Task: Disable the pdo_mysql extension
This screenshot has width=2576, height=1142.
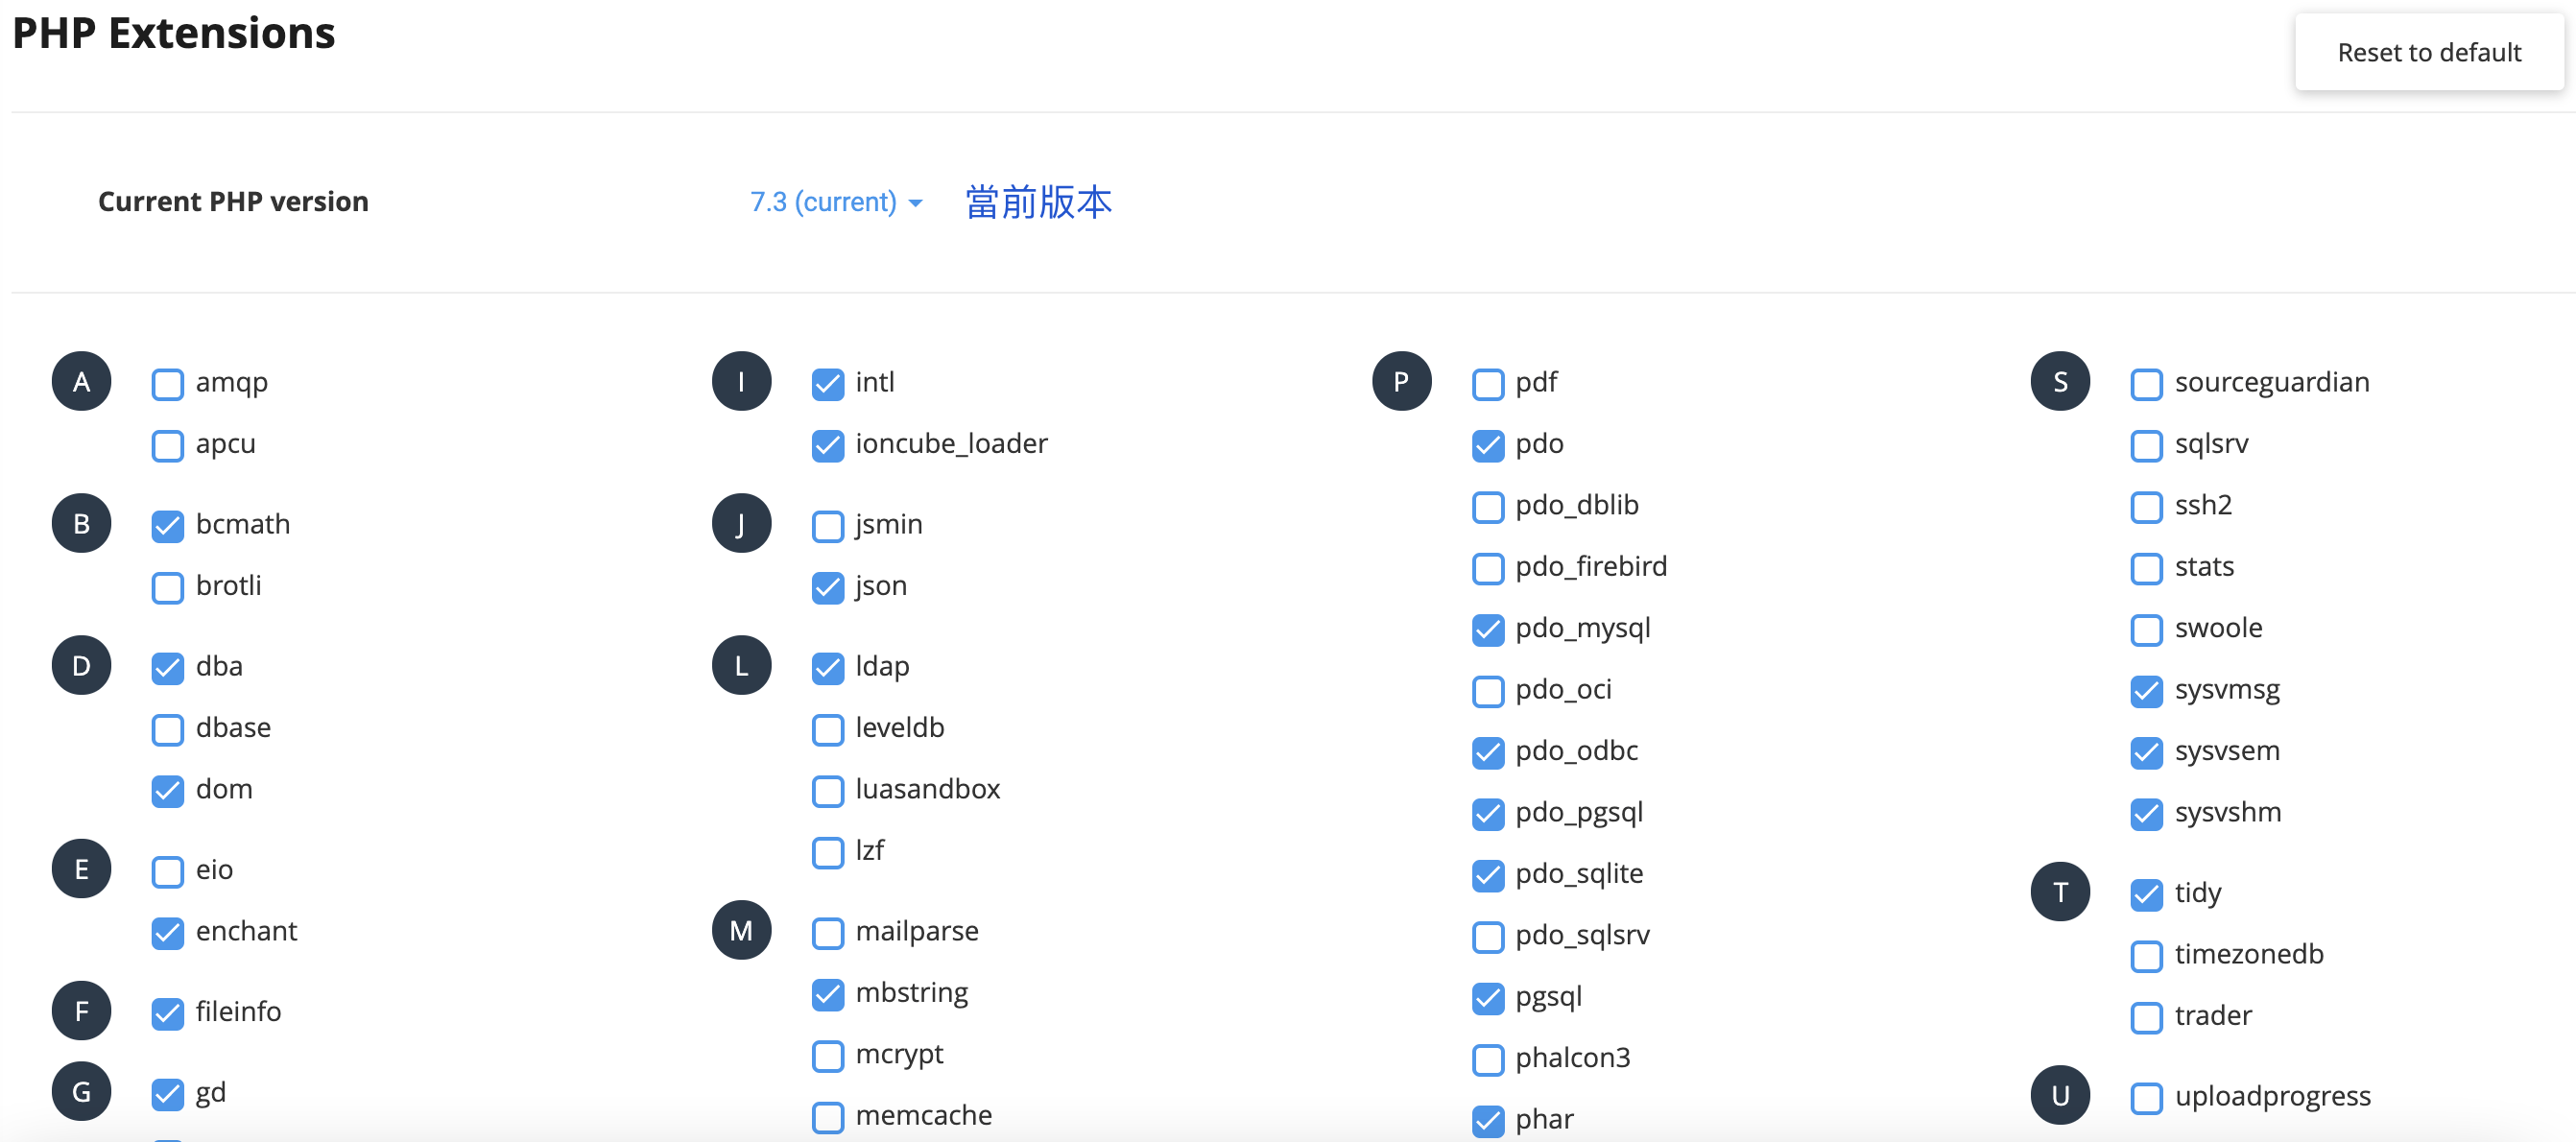Action: tap(1487, 630)
